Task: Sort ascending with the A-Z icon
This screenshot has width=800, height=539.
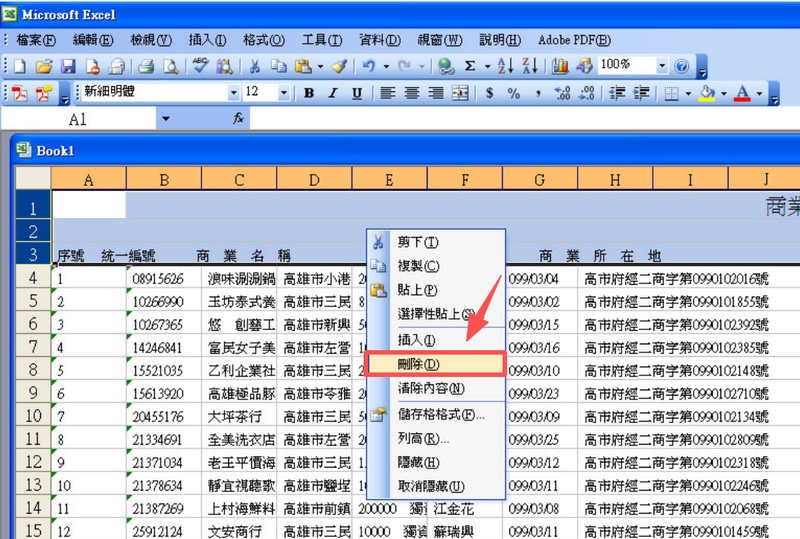Action: 505,66
